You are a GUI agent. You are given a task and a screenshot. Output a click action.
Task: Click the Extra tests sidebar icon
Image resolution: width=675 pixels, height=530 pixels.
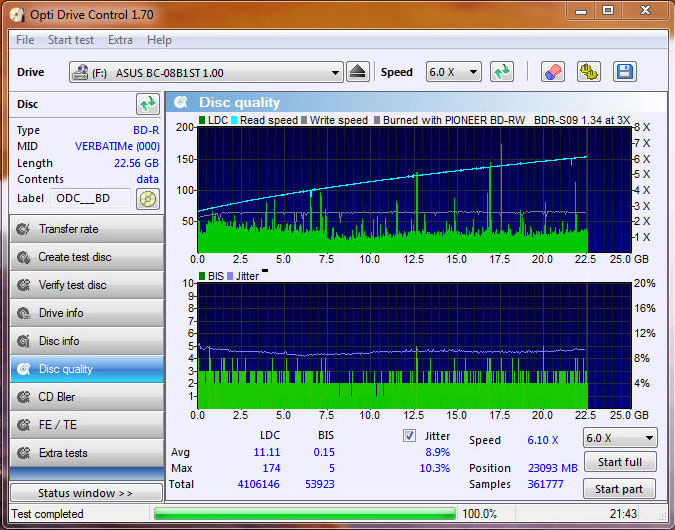click(23, 453)
